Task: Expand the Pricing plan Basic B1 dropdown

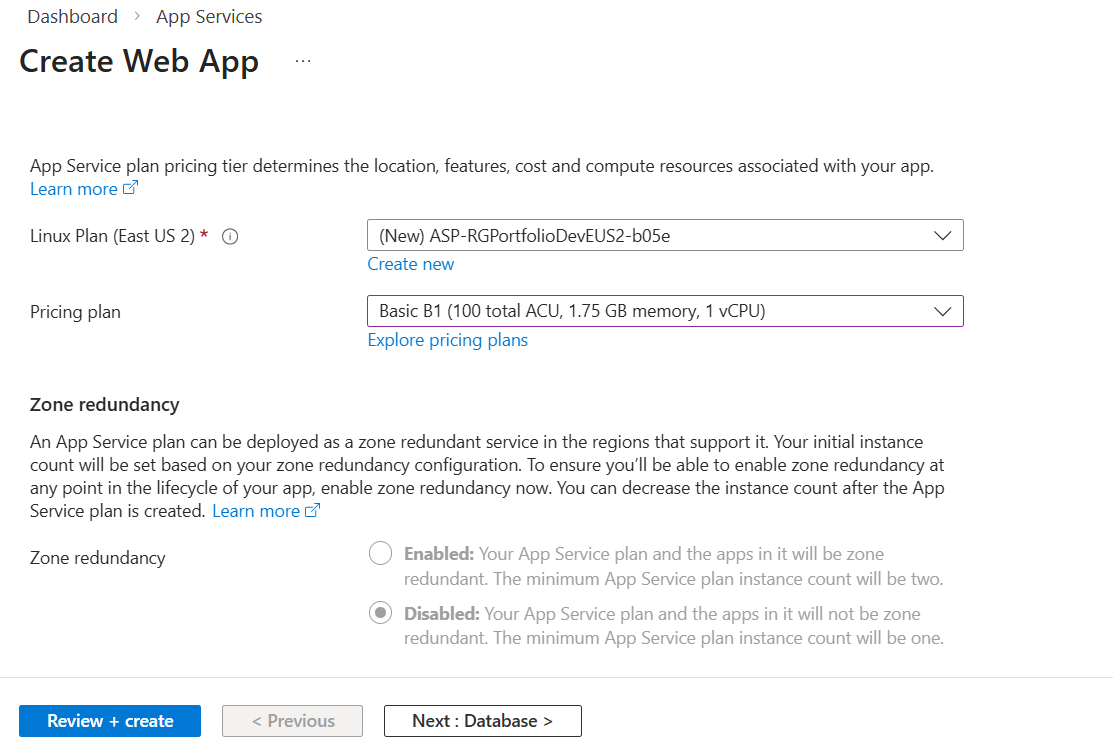Action: pos(650,311)
